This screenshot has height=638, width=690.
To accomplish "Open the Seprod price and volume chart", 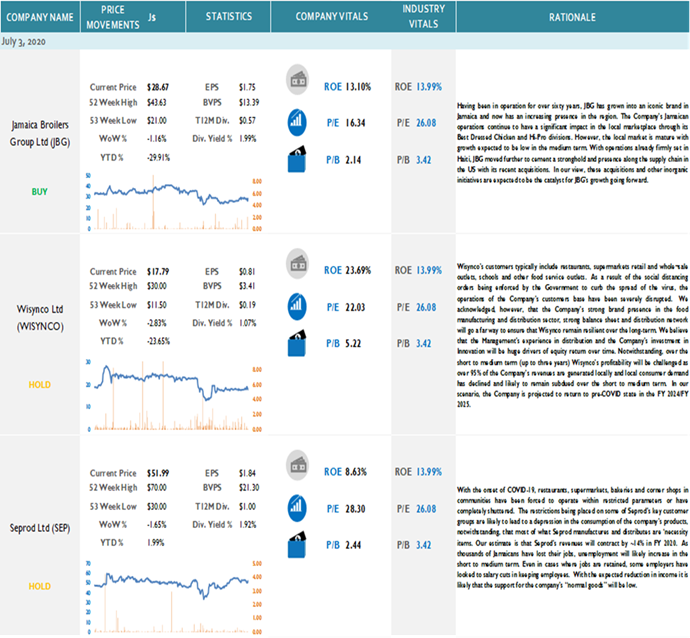I will (174, 597).
